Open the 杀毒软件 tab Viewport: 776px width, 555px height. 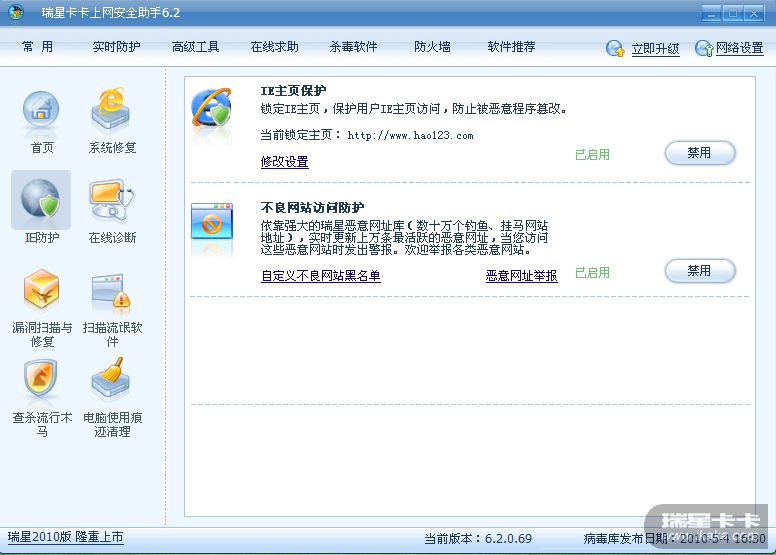point(353,47)
